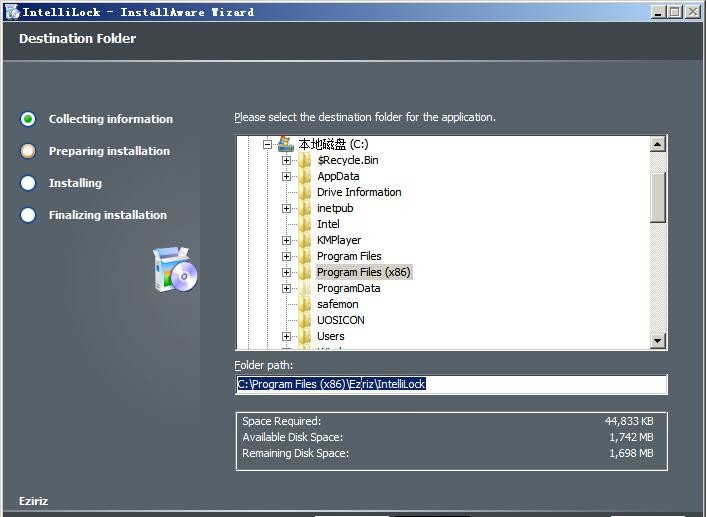Click the folder tree scrollbar thumb
Viewport: 706px width, 517px height.
pos(657,197)
